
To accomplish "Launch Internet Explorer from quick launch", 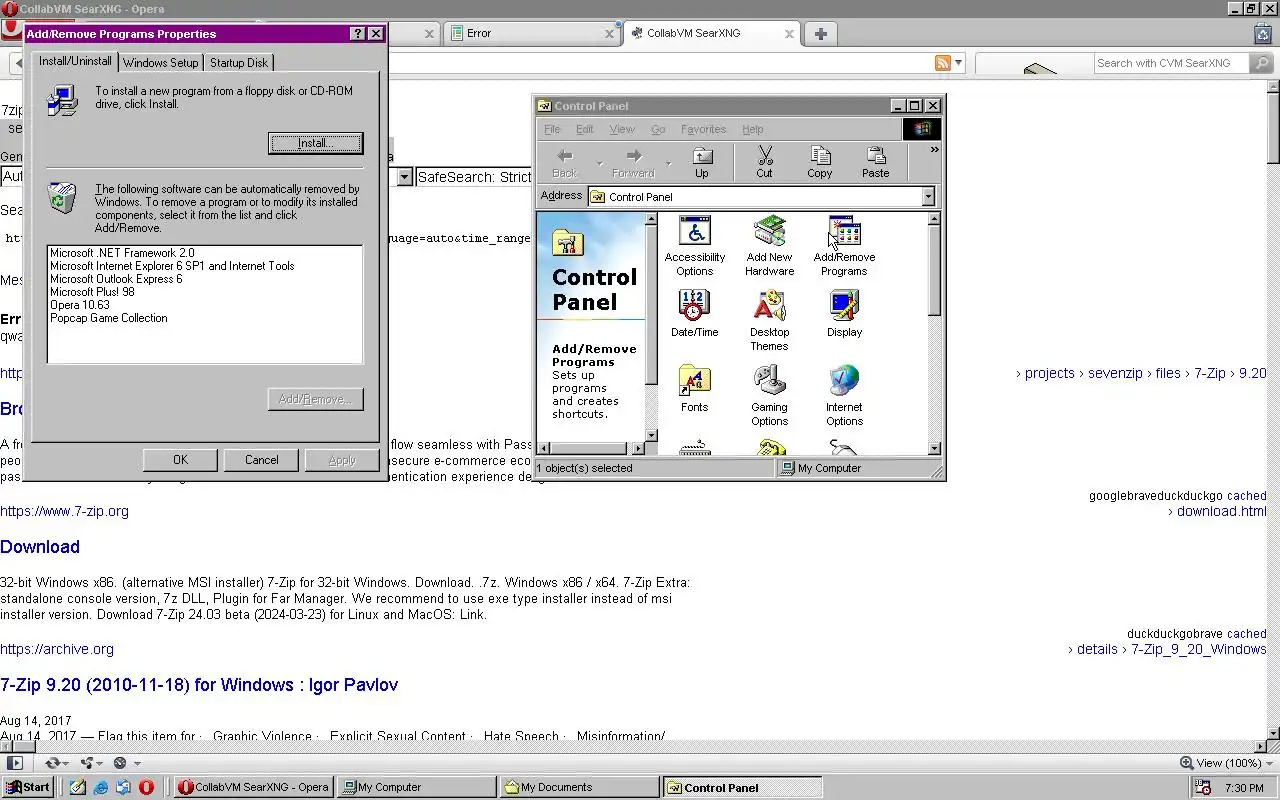I will tap(101, 787).
